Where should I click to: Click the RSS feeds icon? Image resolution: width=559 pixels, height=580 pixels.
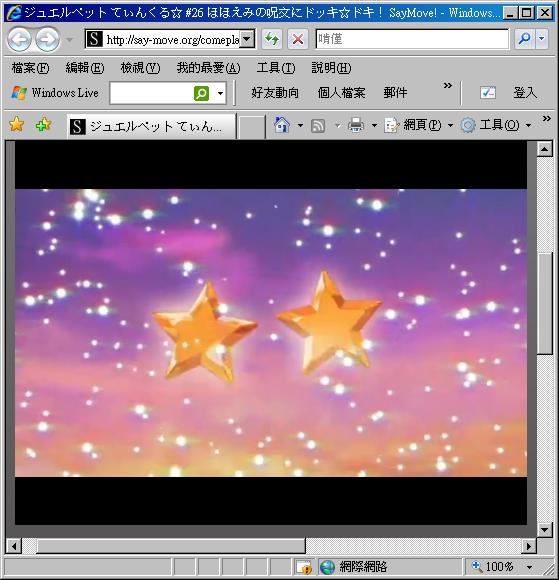318,125
